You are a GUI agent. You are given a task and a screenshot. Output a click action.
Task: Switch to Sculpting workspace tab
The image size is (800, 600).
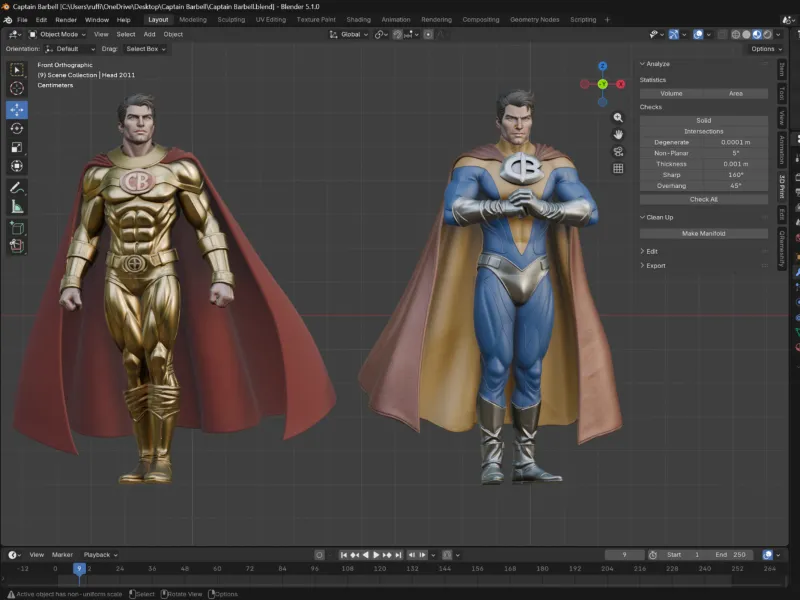point(231,20)
